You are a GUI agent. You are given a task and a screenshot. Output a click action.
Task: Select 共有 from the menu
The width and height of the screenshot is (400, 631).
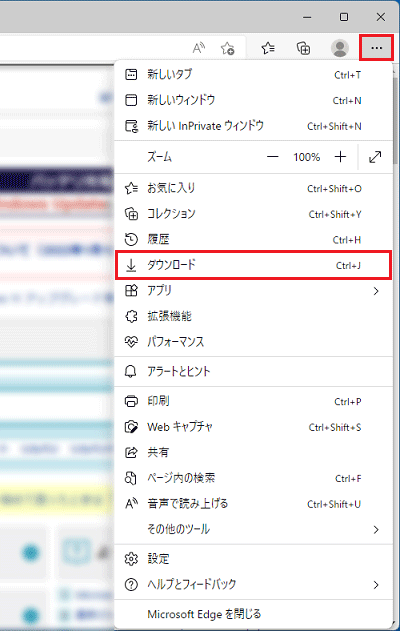point(254,453)
